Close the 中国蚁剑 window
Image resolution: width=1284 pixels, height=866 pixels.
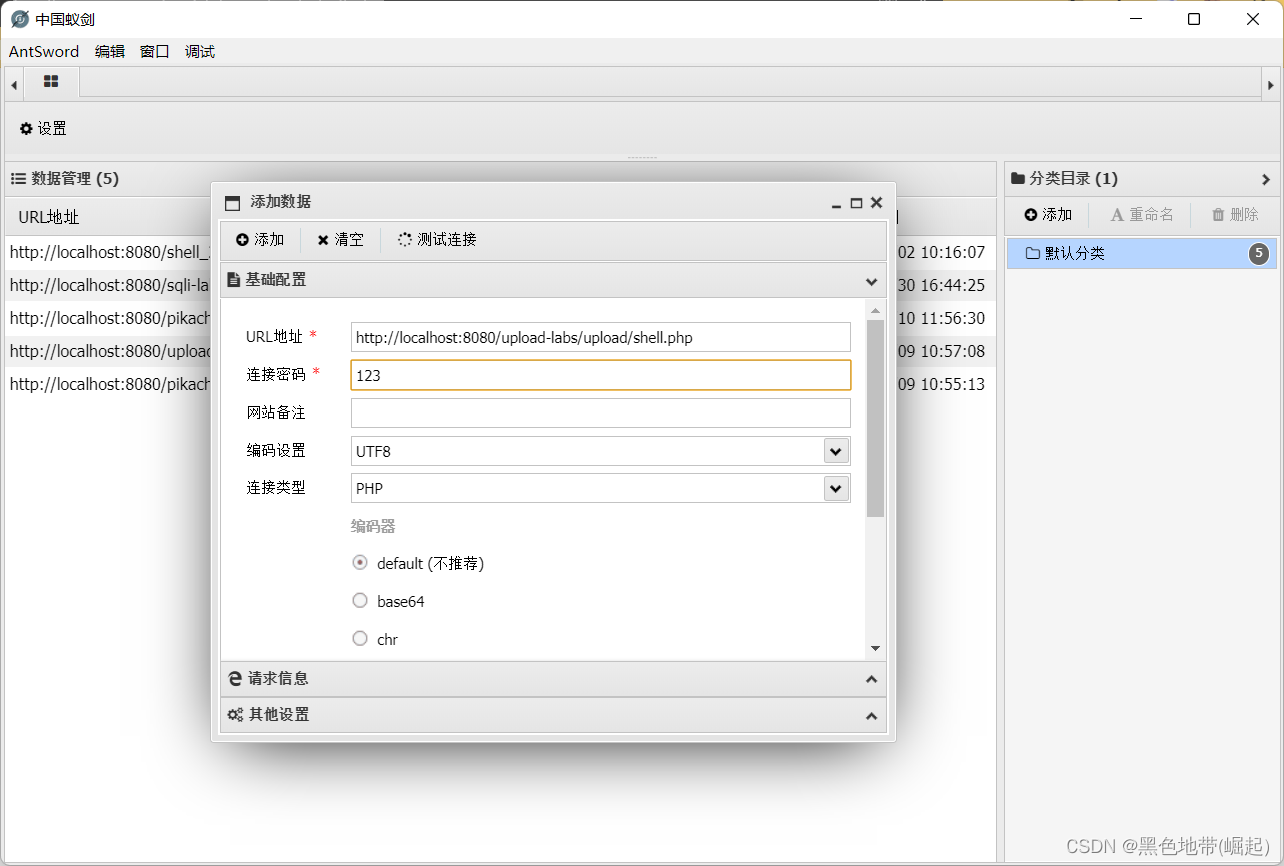coord(1253,19)
